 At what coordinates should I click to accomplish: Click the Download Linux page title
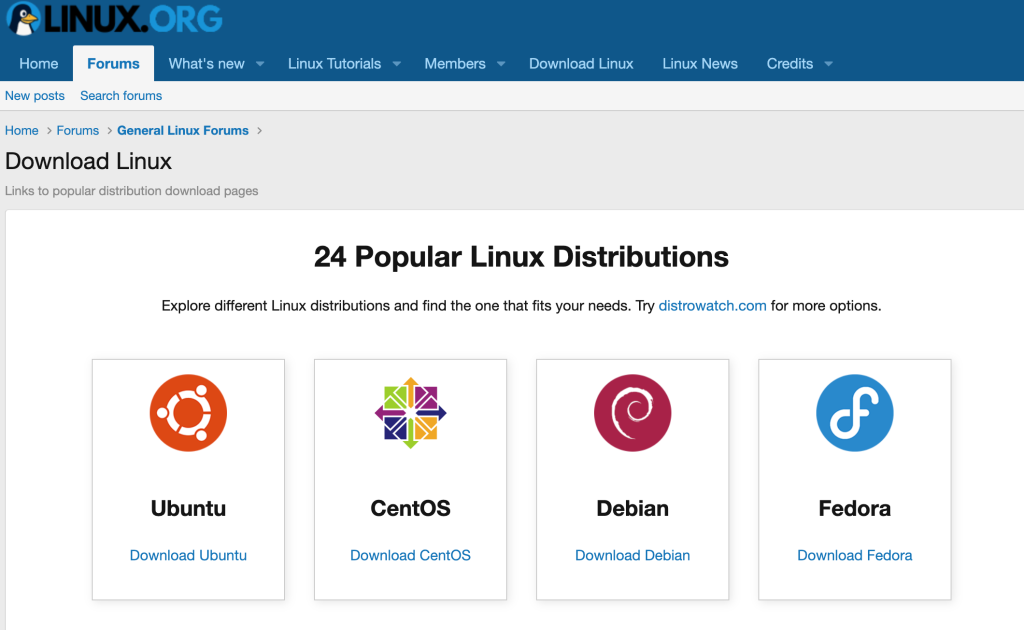pos(88,161)
